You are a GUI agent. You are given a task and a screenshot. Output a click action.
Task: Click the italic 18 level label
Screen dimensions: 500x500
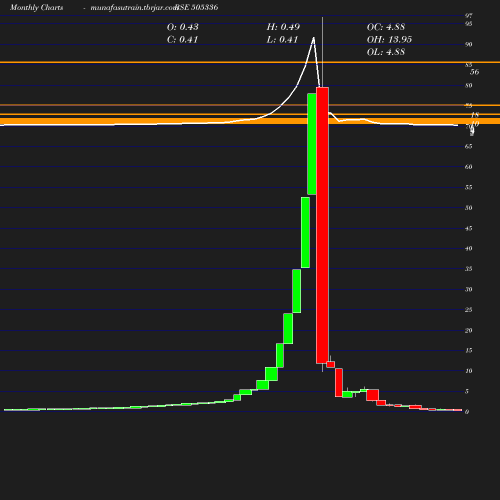point(475,115)
